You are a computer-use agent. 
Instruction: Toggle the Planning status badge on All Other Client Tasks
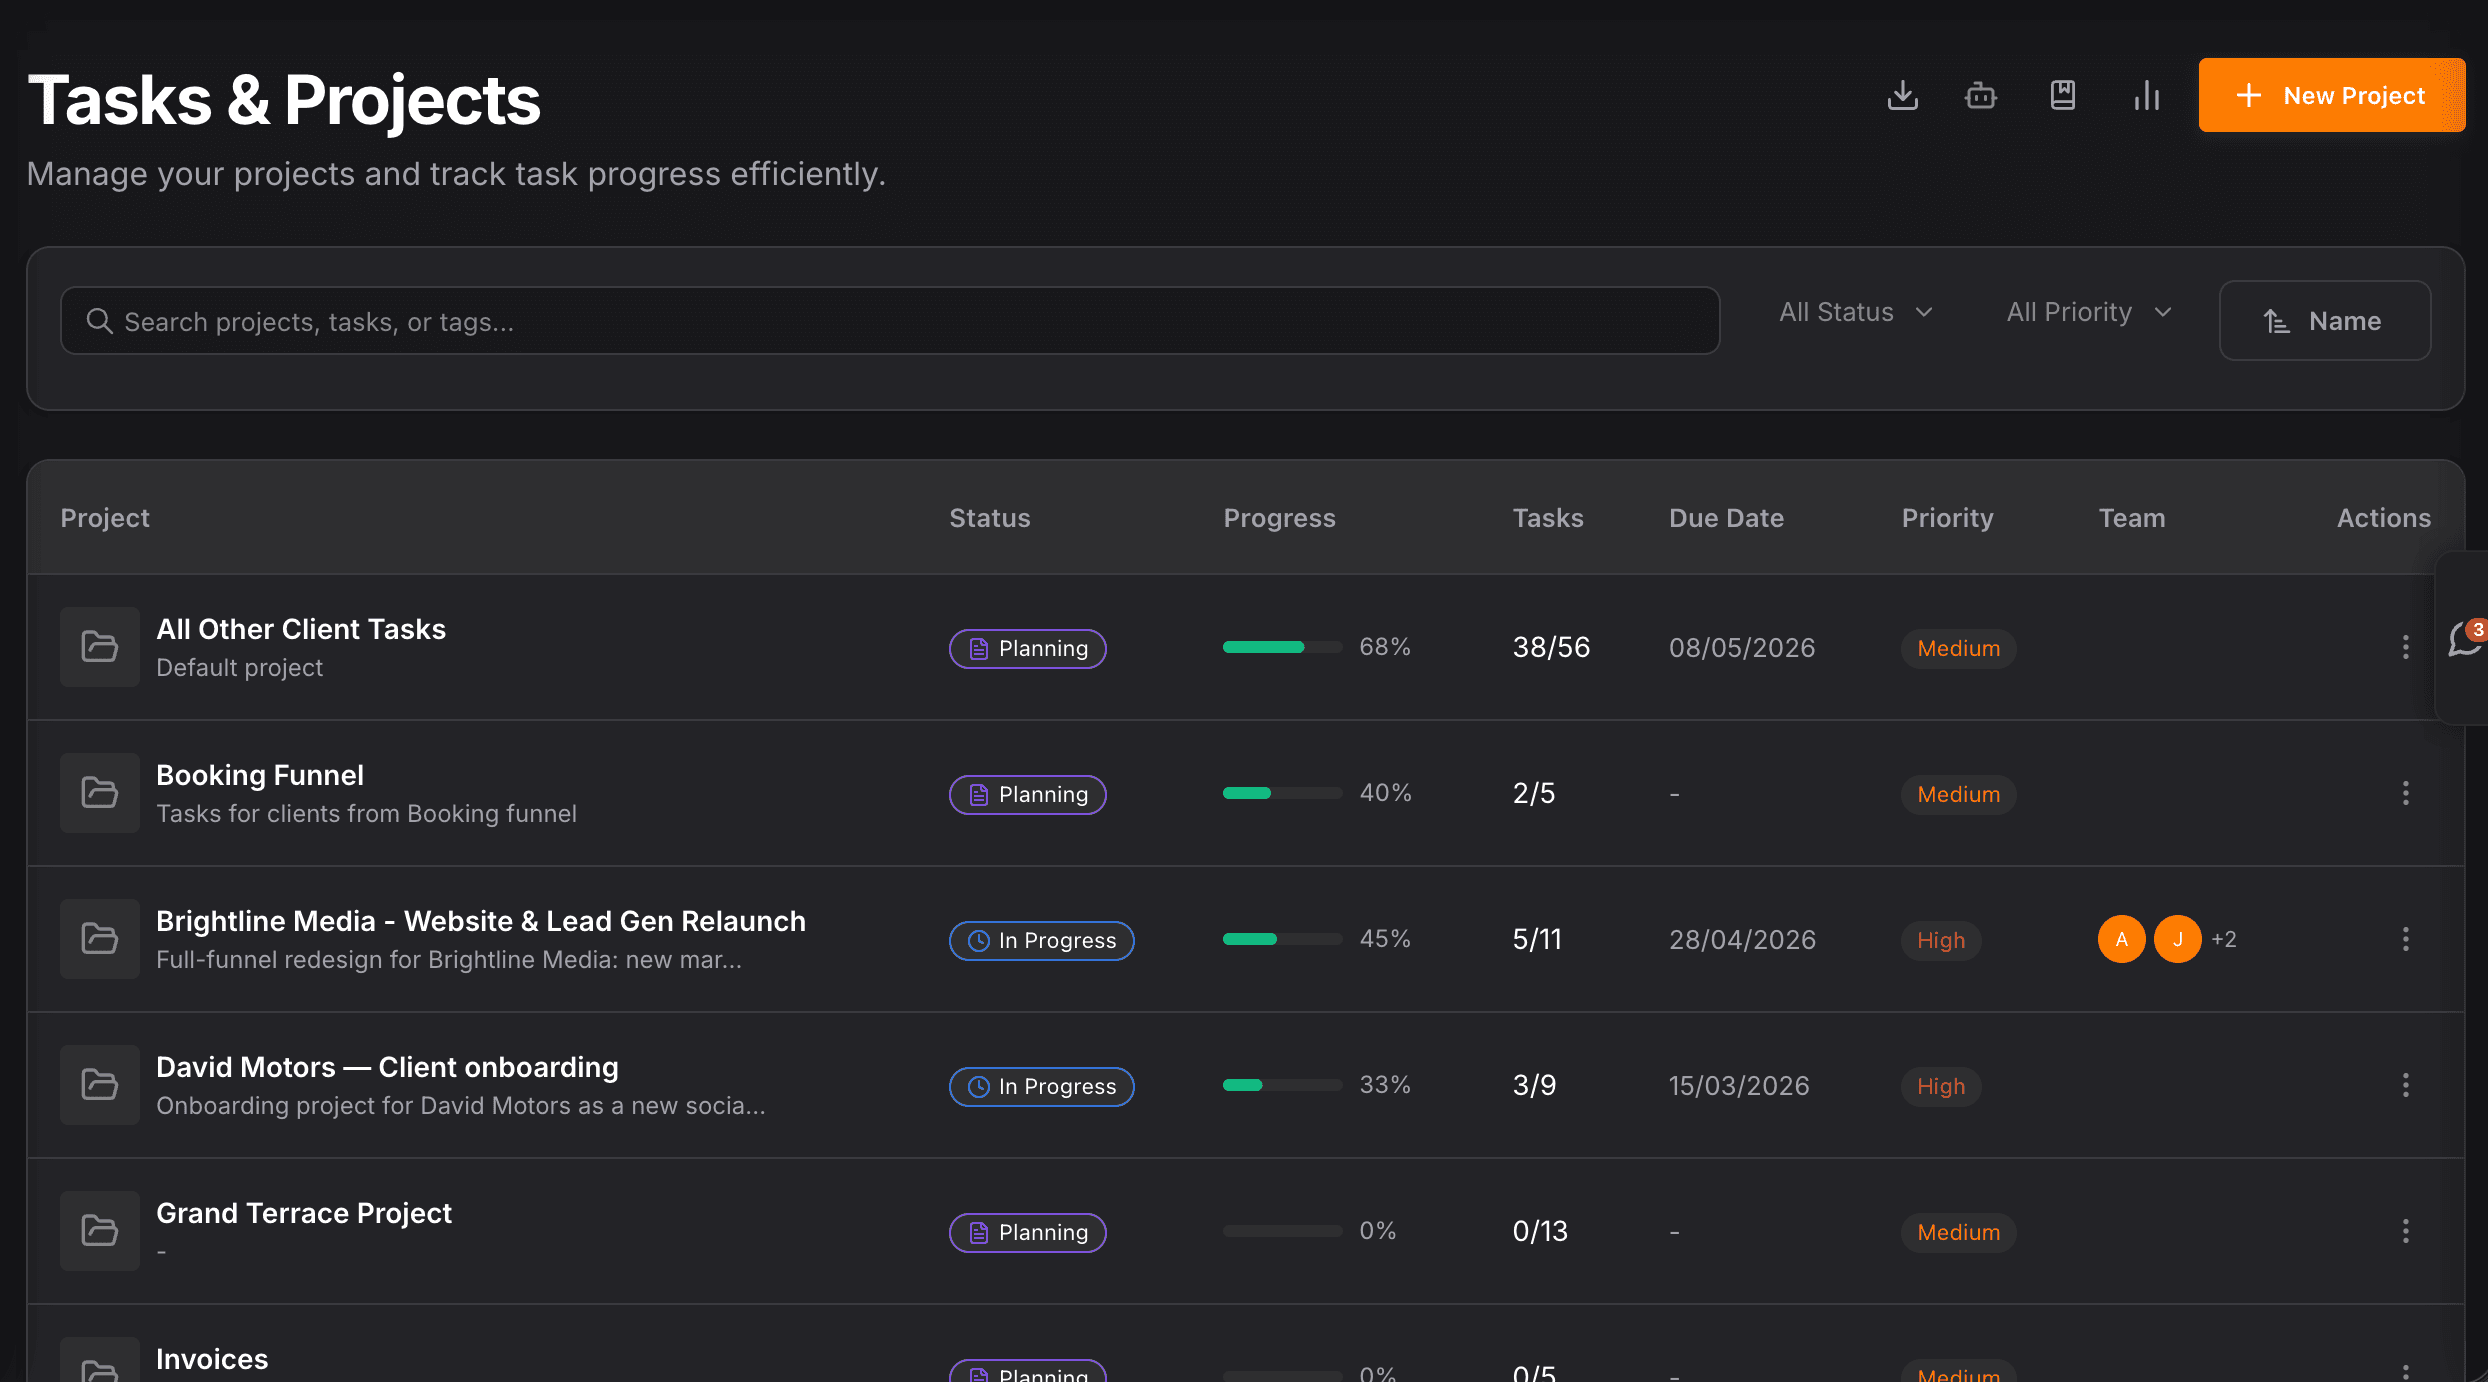(x=1027, y=648)
